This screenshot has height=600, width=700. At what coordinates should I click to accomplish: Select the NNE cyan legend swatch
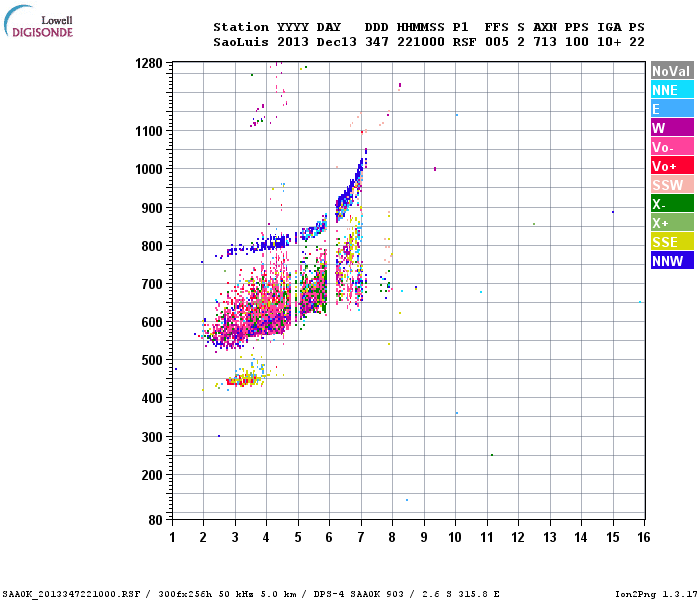[x=672, y=90]
